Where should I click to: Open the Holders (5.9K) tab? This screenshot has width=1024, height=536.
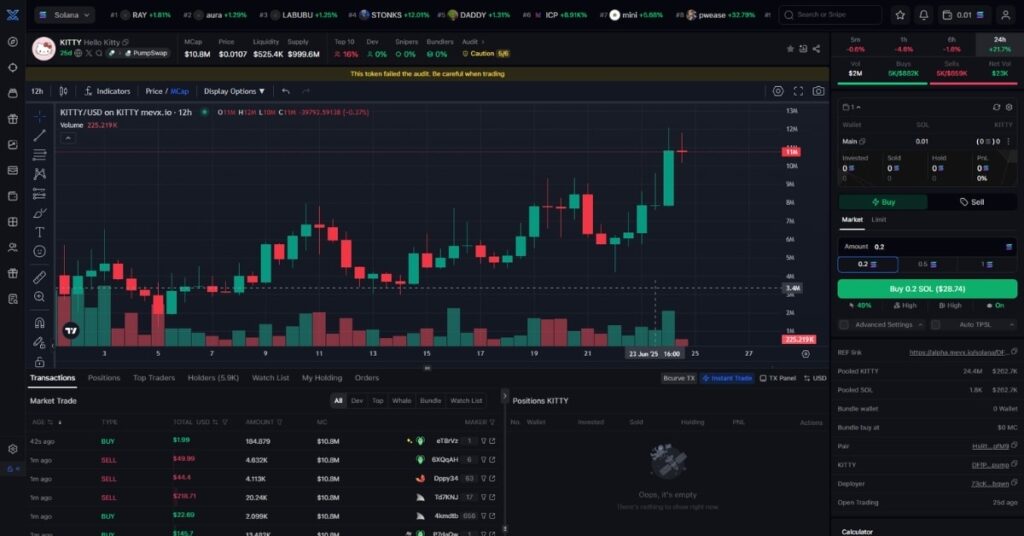click(213, 378)
